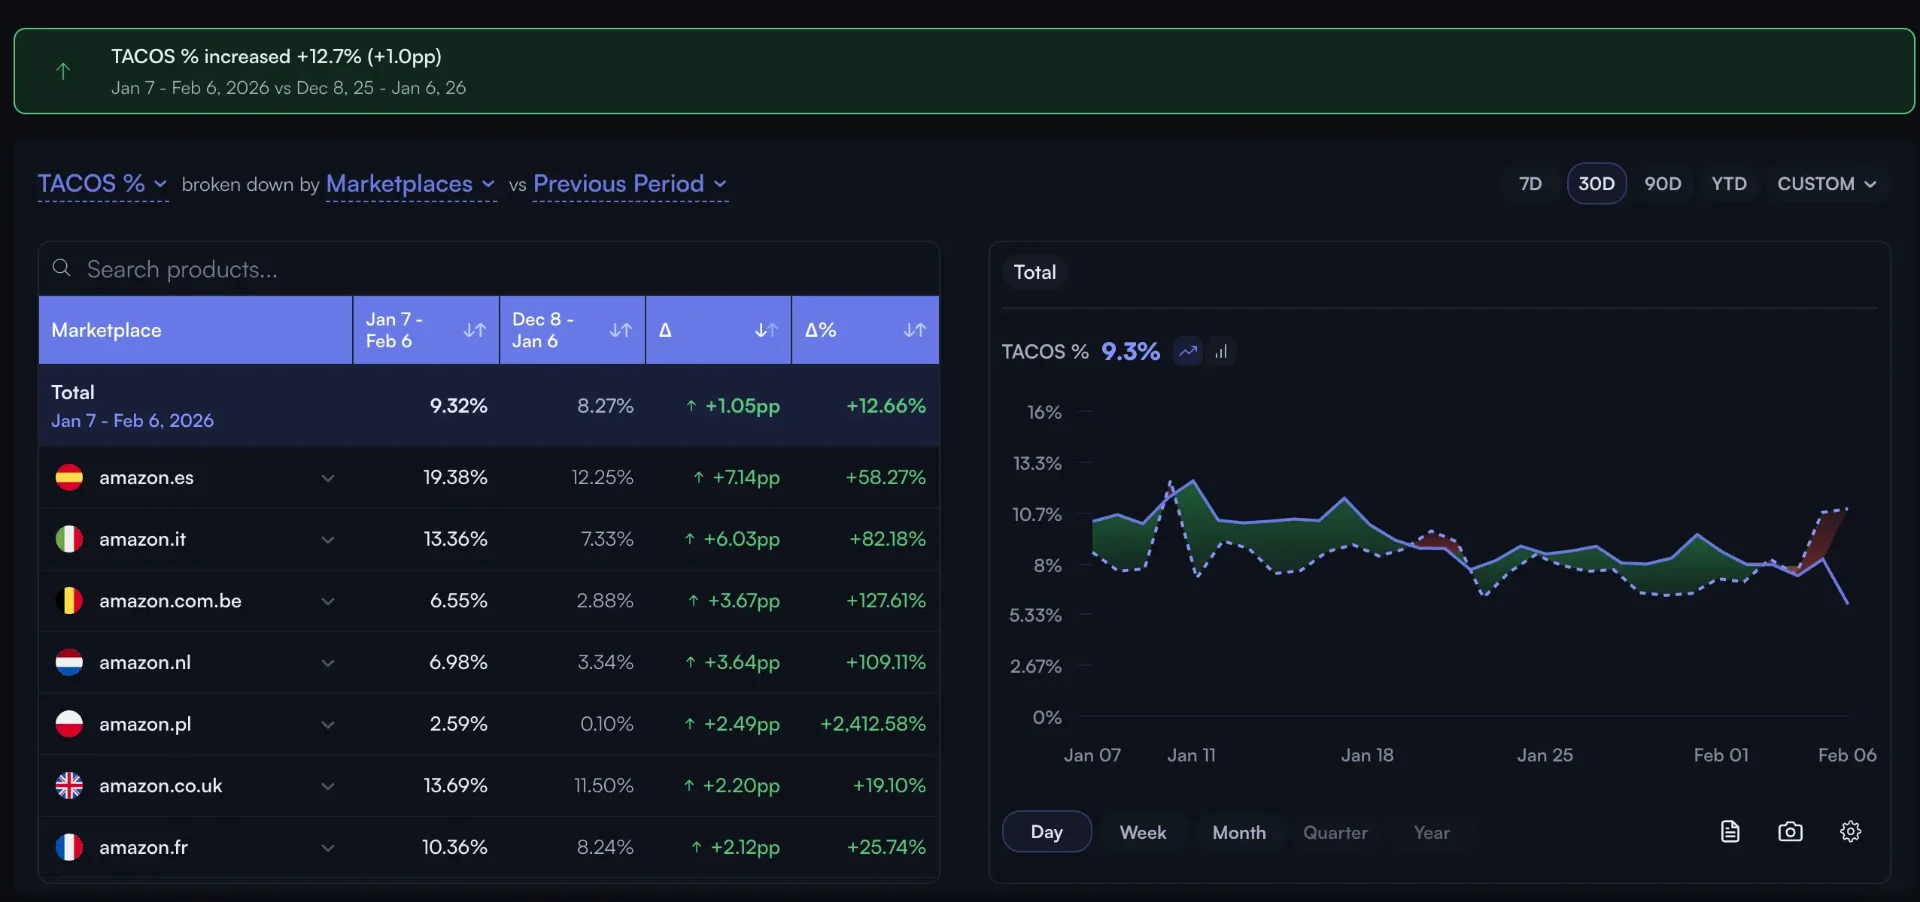1920x902 pixels.
Task: Click the Marketplace column header
Action: 195,330
